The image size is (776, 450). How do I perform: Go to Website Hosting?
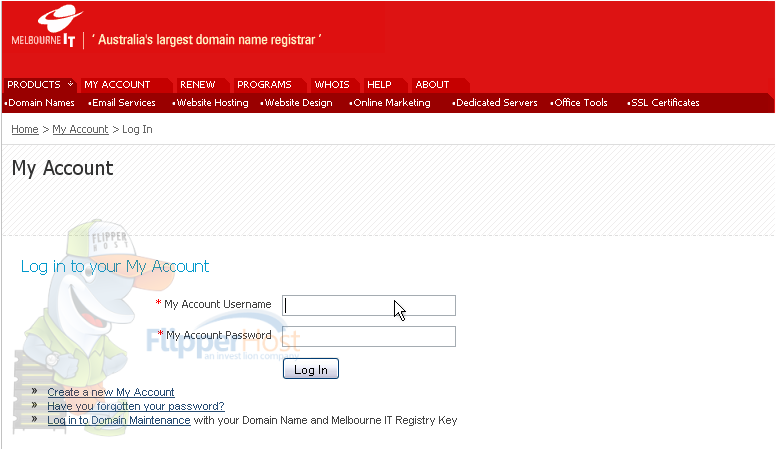click(212, 102)
